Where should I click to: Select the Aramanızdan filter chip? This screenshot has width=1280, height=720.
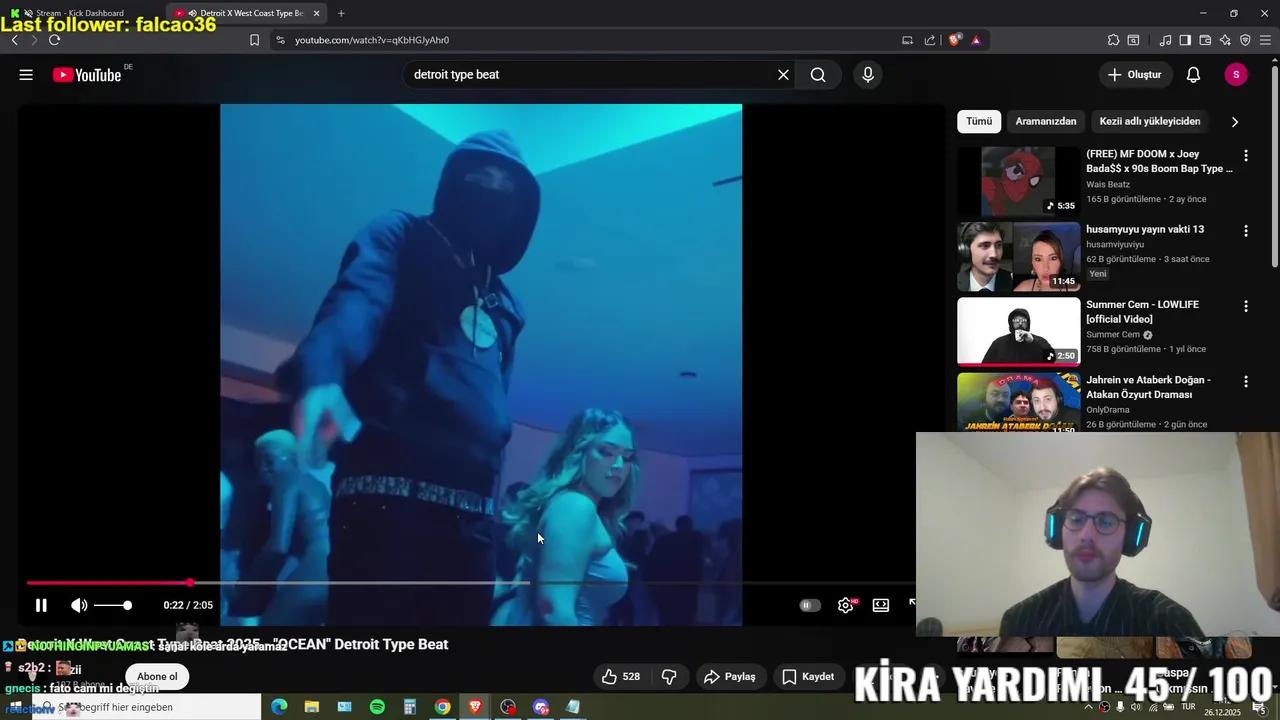click(1046, 121)
